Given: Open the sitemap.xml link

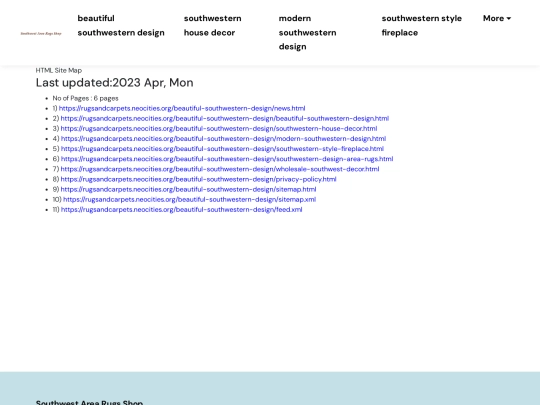Looking at the screenshot, I should [x=189, y=199].
